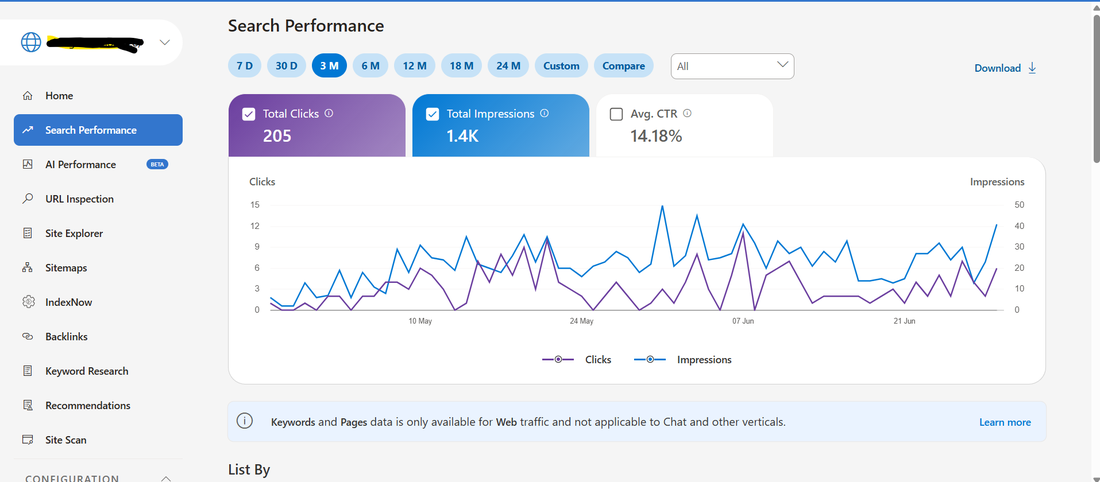Screen dimensions: 1100x482
Task: Select the 6 M time range
Action: click(370, 66)
